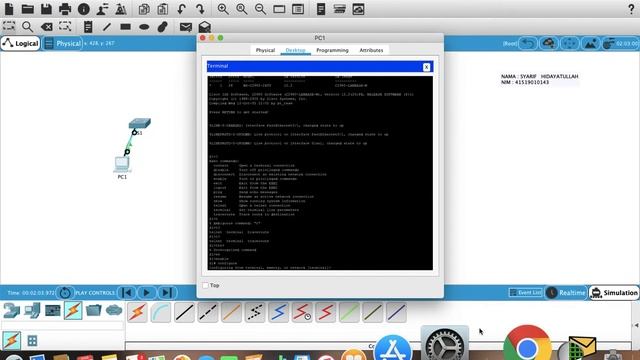Open Chrome from the Dock
Screen dimensions: 640x360
coord(527,344)
